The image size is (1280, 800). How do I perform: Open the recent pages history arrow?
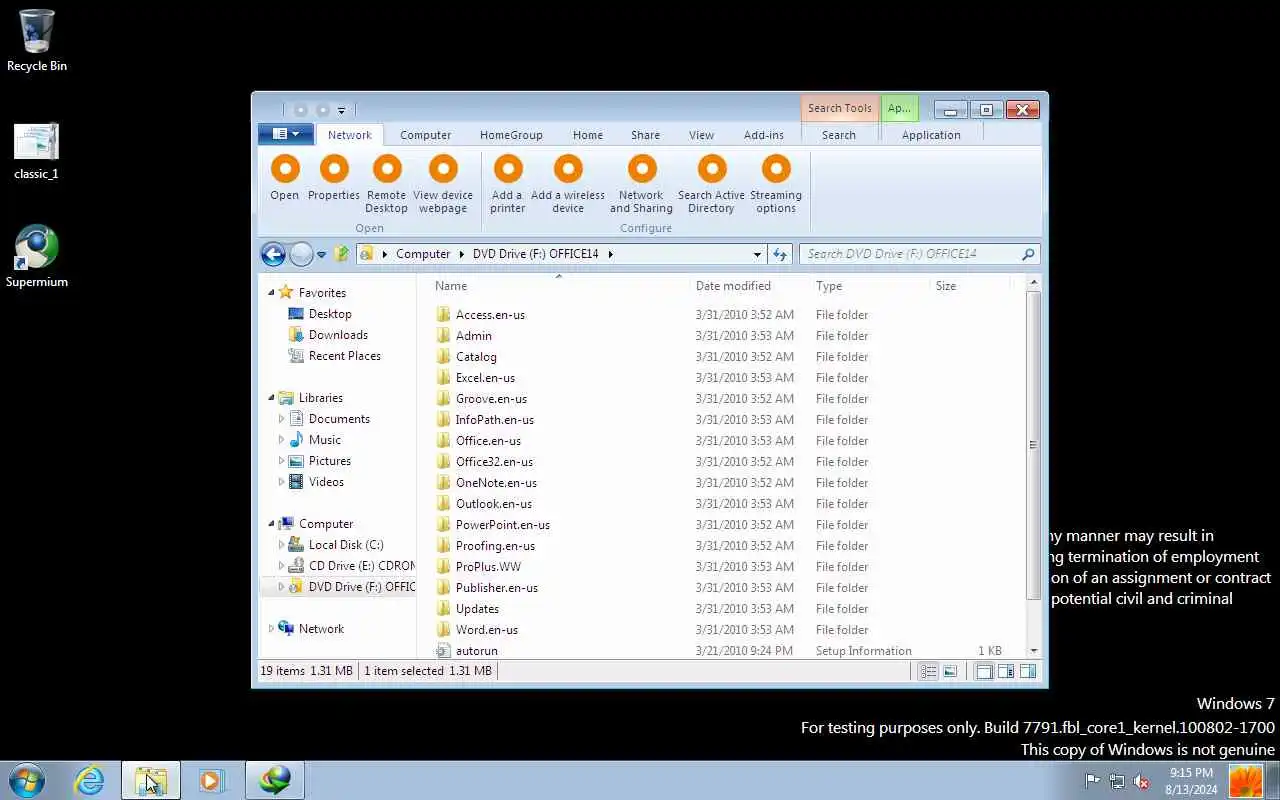pos(321,255)
